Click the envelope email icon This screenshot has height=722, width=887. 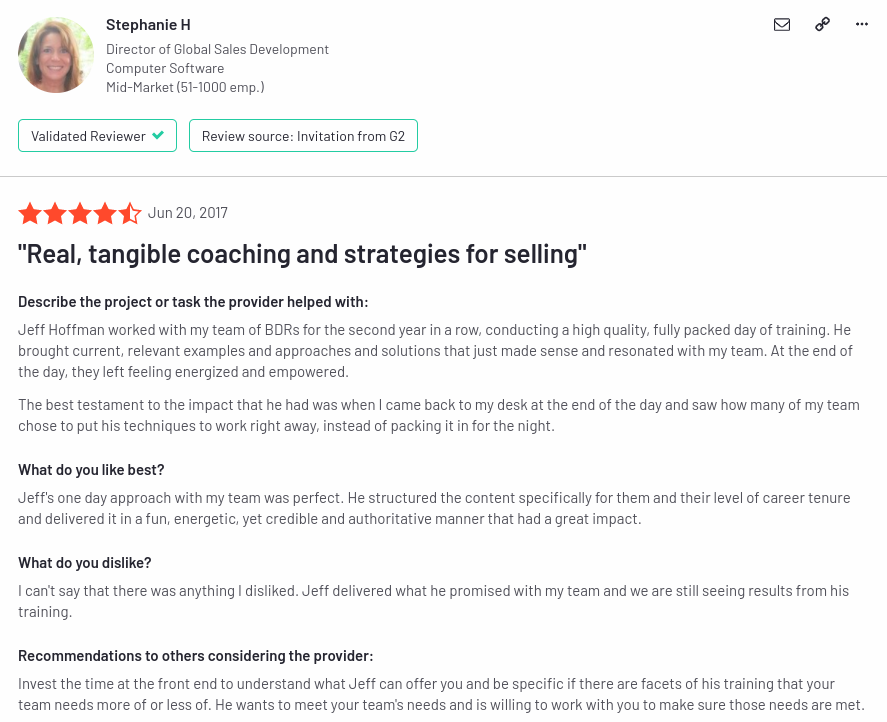(x=782, y=24)
